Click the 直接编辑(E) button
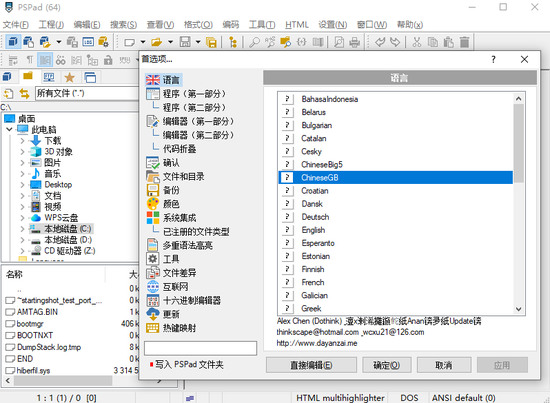This screenshot has width=550, height=403. coord(311,365)
